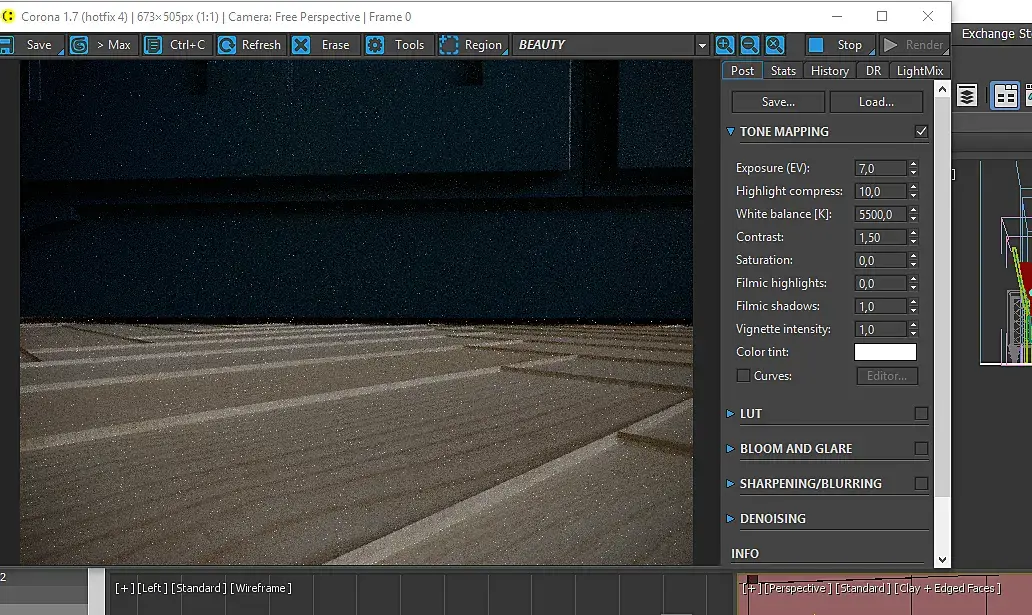The image size is (1032, 615).
Task: Click the grid layout icon in 3ds Max
Action: click(1006, 96)
